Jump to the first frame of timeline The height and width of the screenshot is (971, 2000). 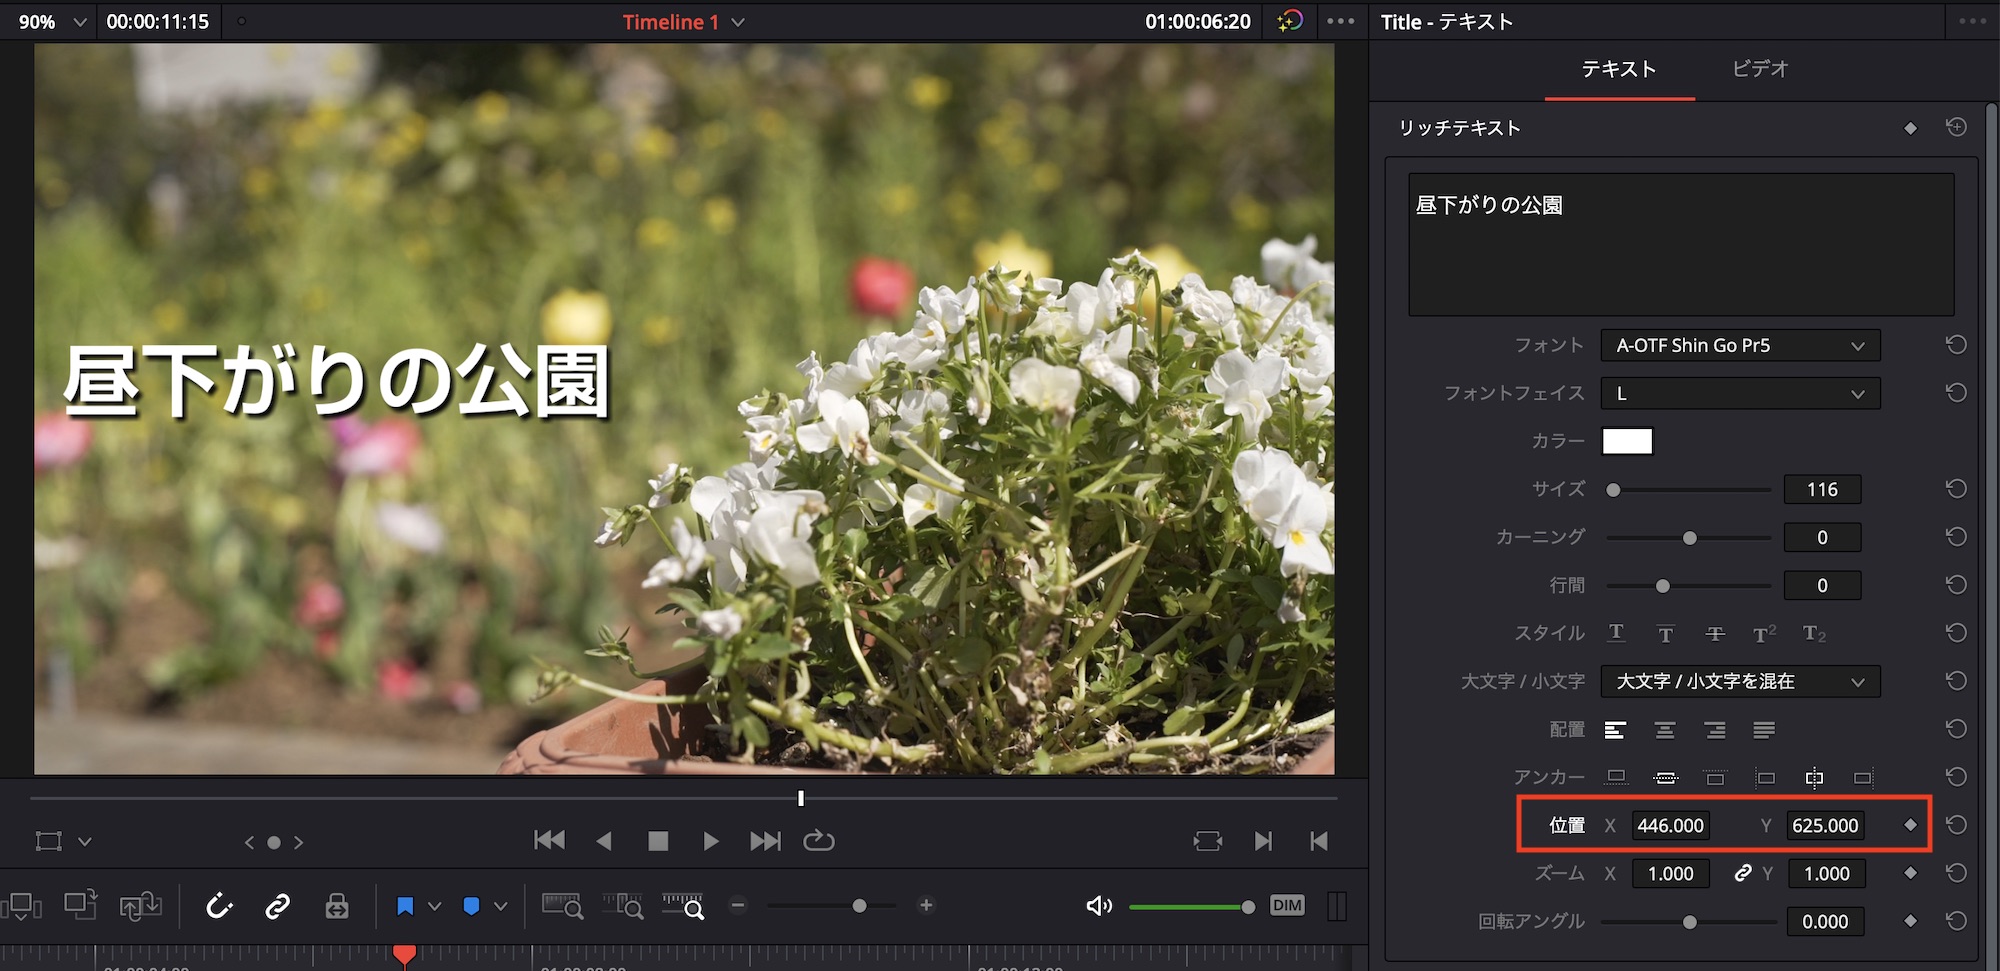tap(549, 841)
